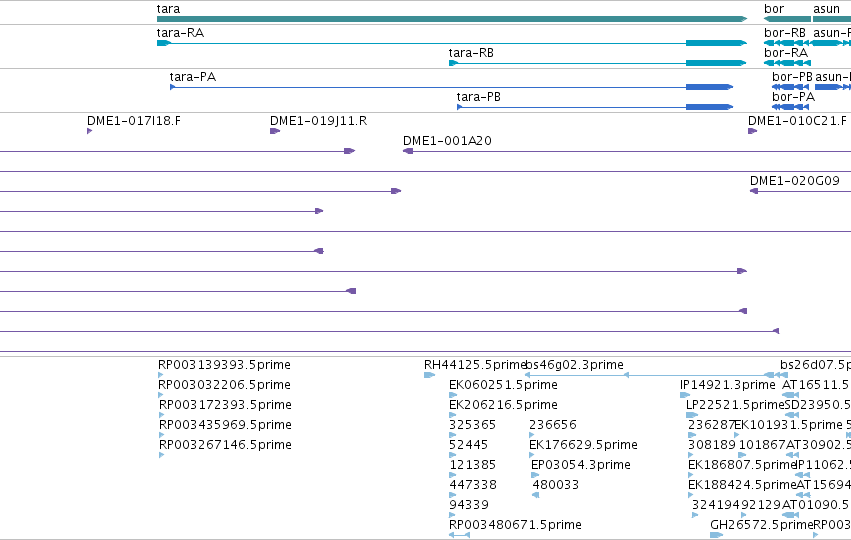The height and width of the screenshot is (540, 851).
Task: Select the tara-RB transcript label
Action: coord(471,53)
